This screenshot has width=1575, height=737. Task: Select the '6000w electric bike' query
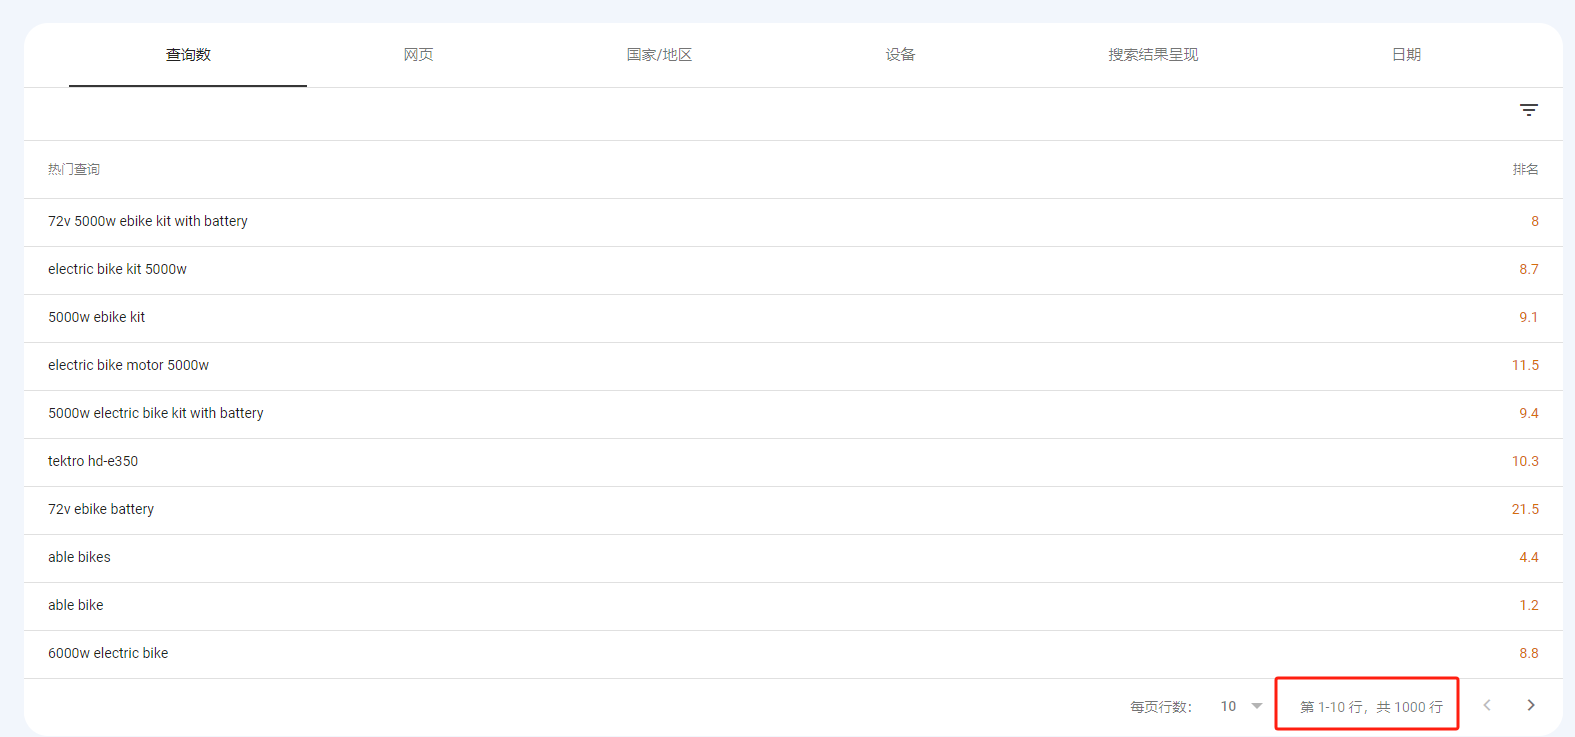108,654
